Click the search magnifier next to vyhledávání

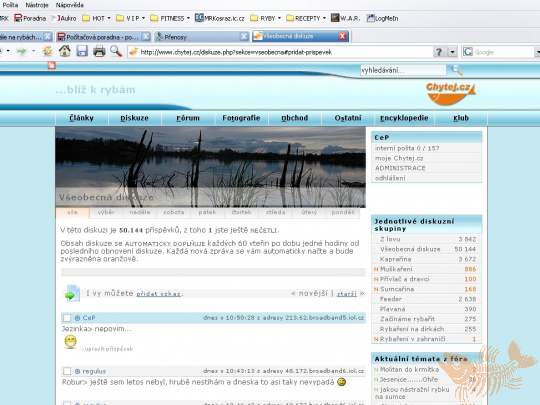[456, 70]
